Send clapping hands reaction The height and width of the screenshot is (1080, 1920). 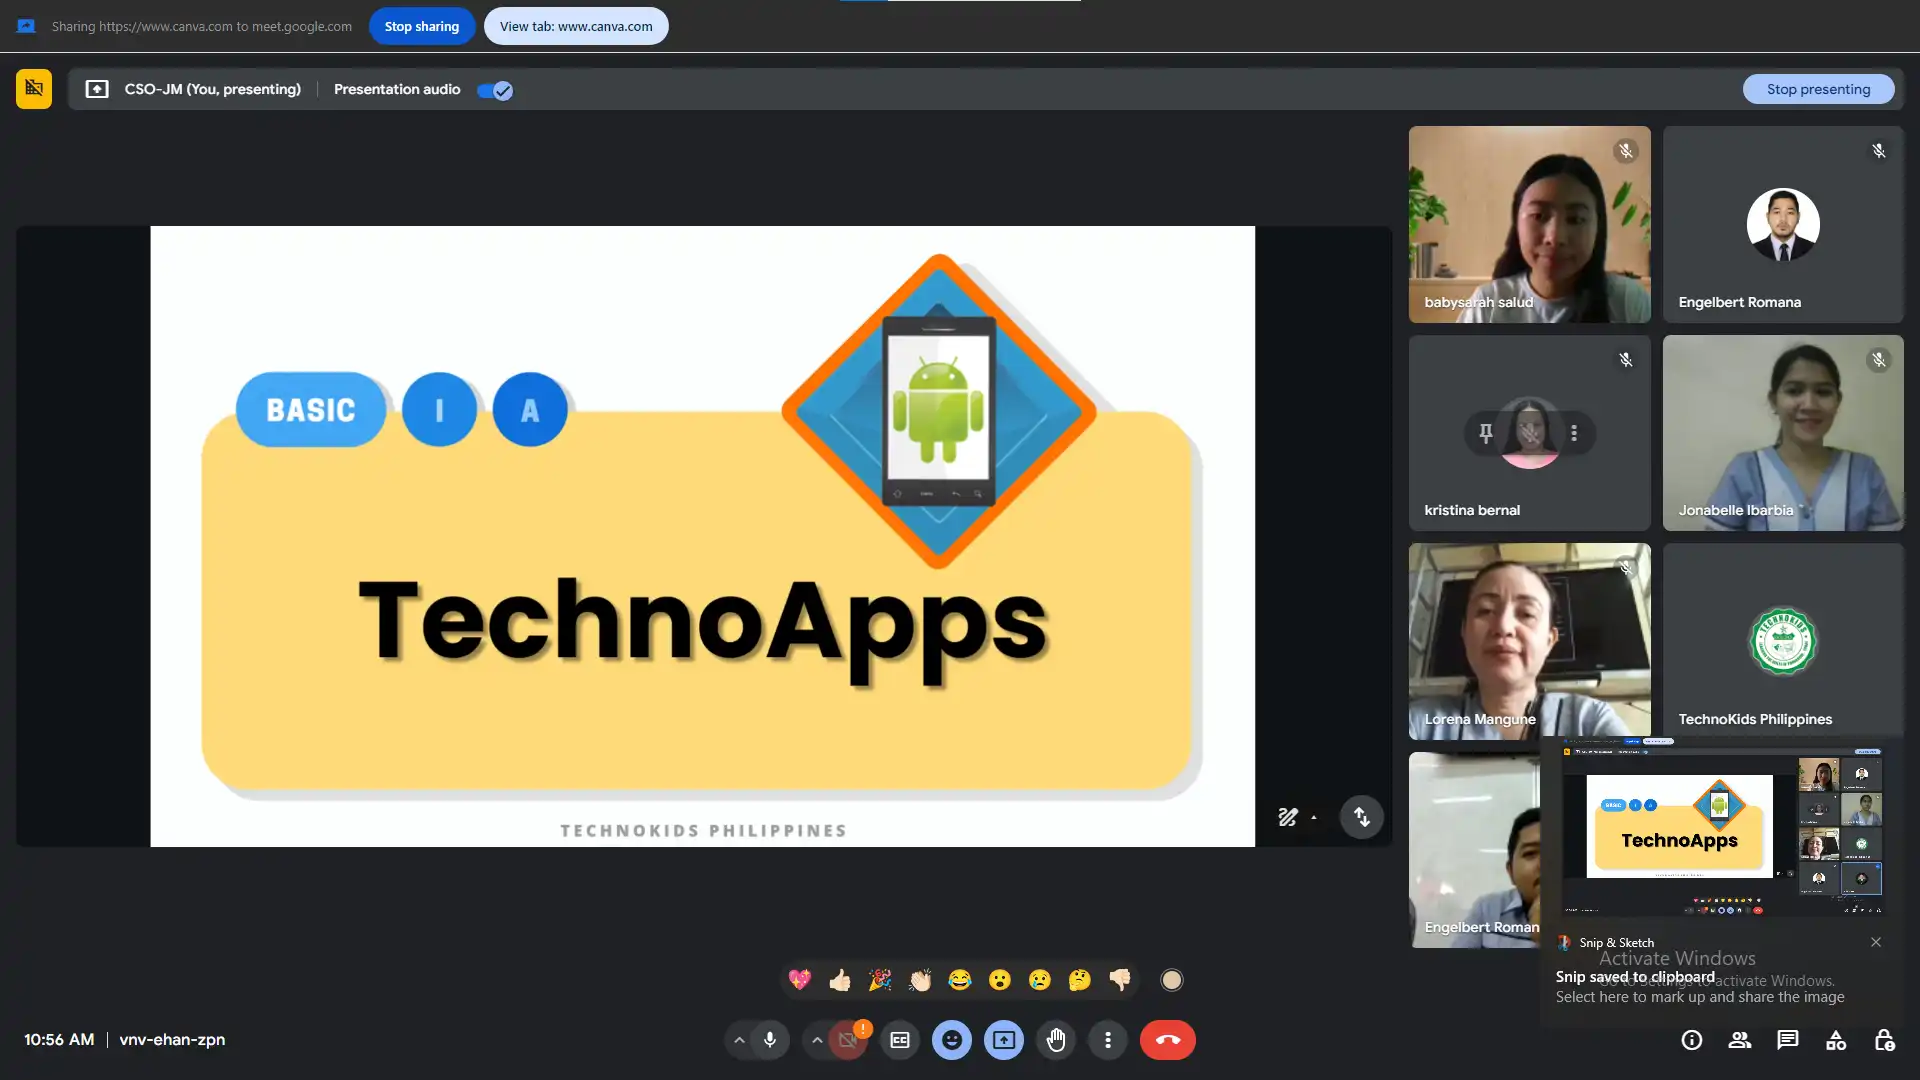pos(920,980)
